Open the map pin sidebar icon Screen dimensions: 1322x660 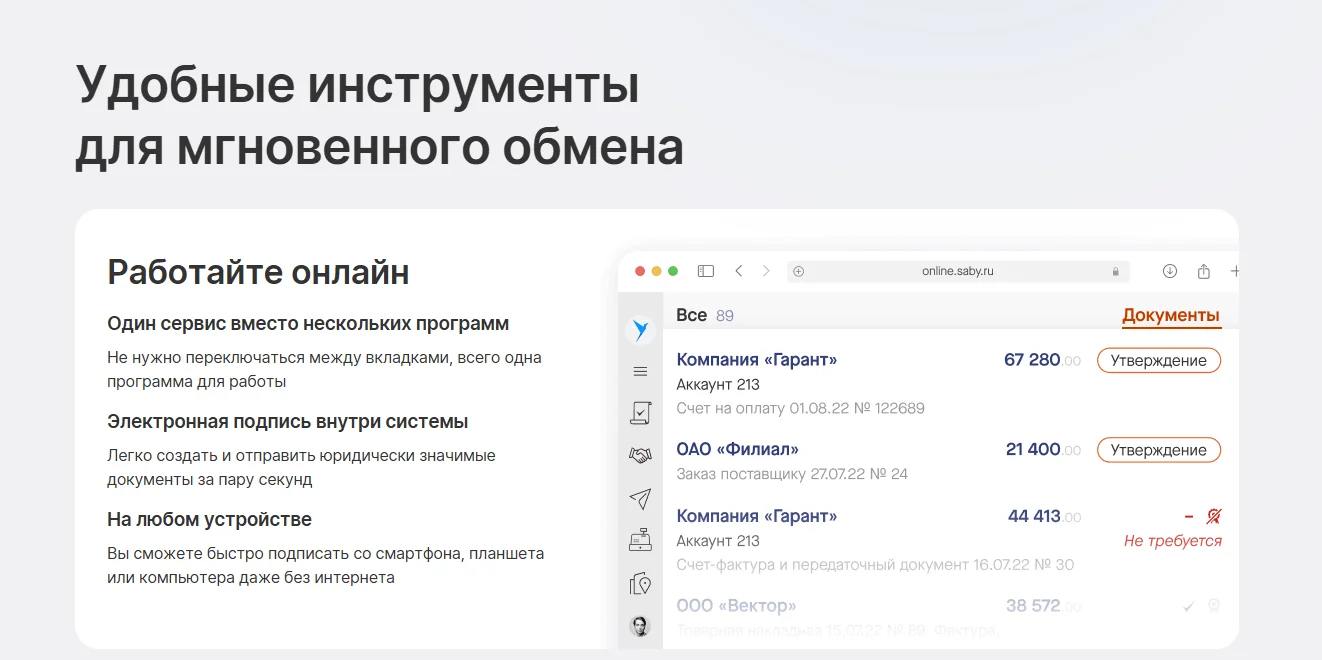[x=640, y=584]
